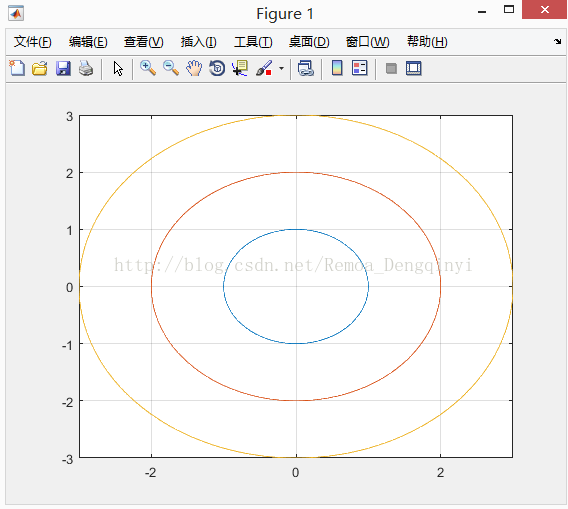Insert Legend using toolbar icon

pyautogui.click(x=360, y=68)
